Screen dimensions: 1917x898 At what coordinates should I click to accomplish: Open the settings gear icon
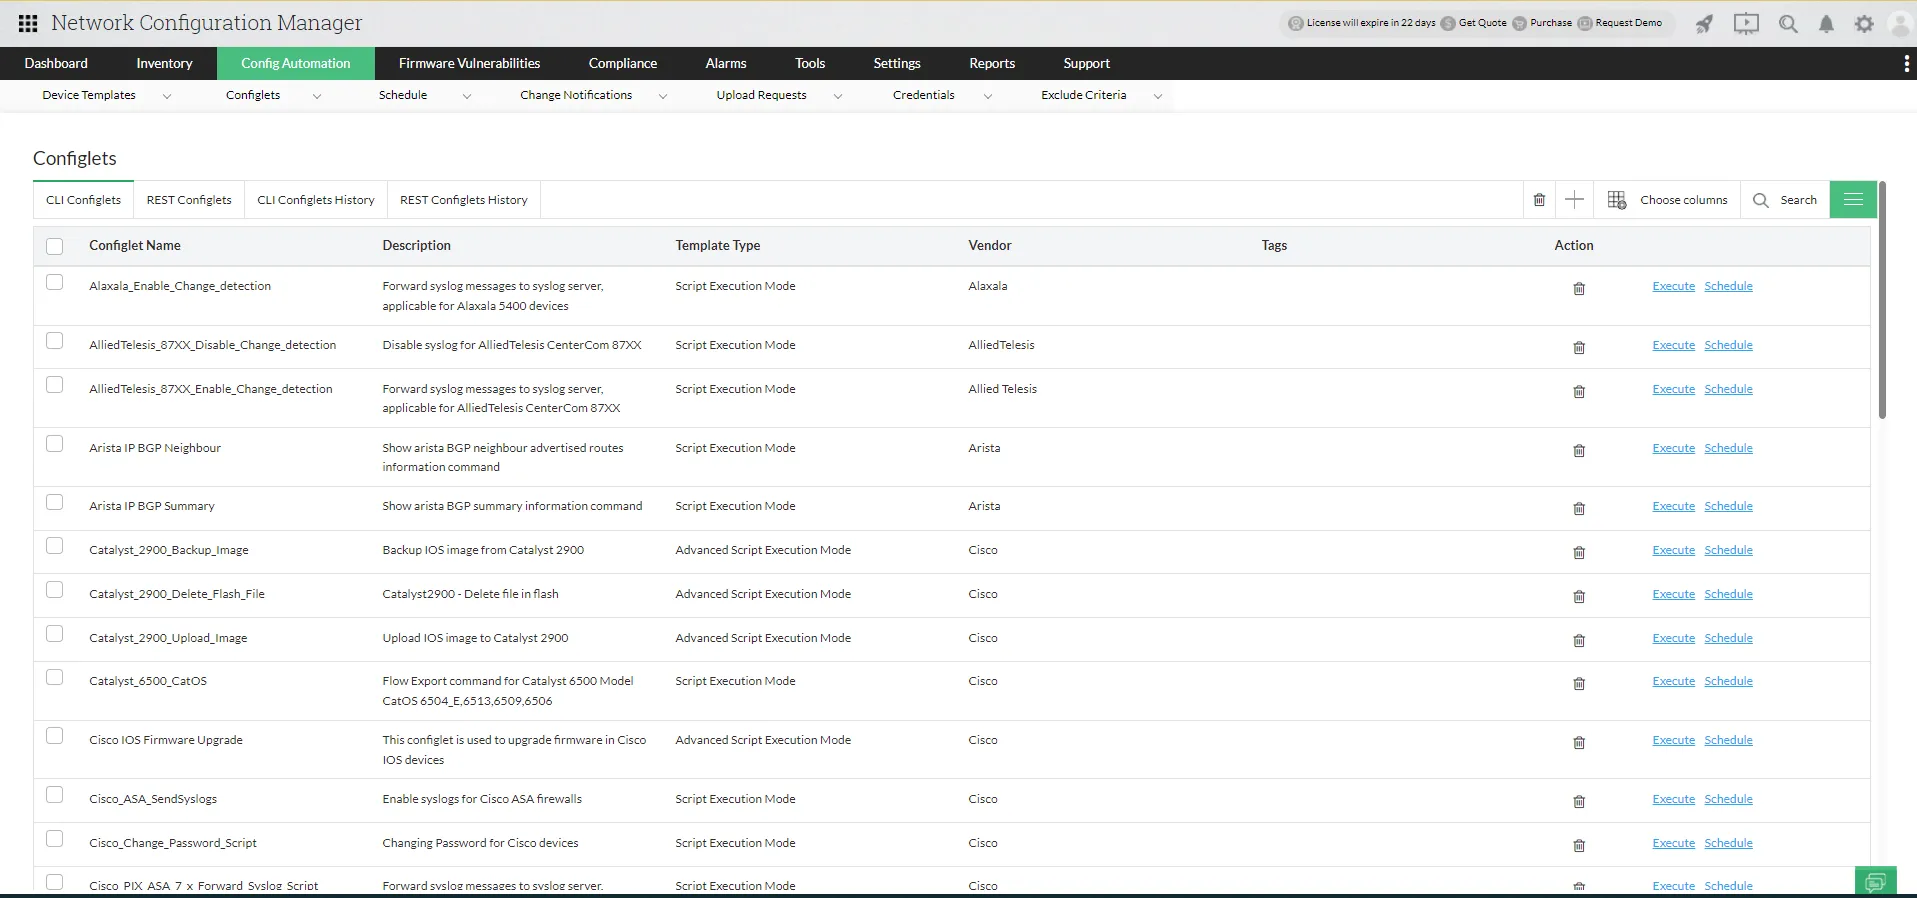click(x=1864, y=24)
